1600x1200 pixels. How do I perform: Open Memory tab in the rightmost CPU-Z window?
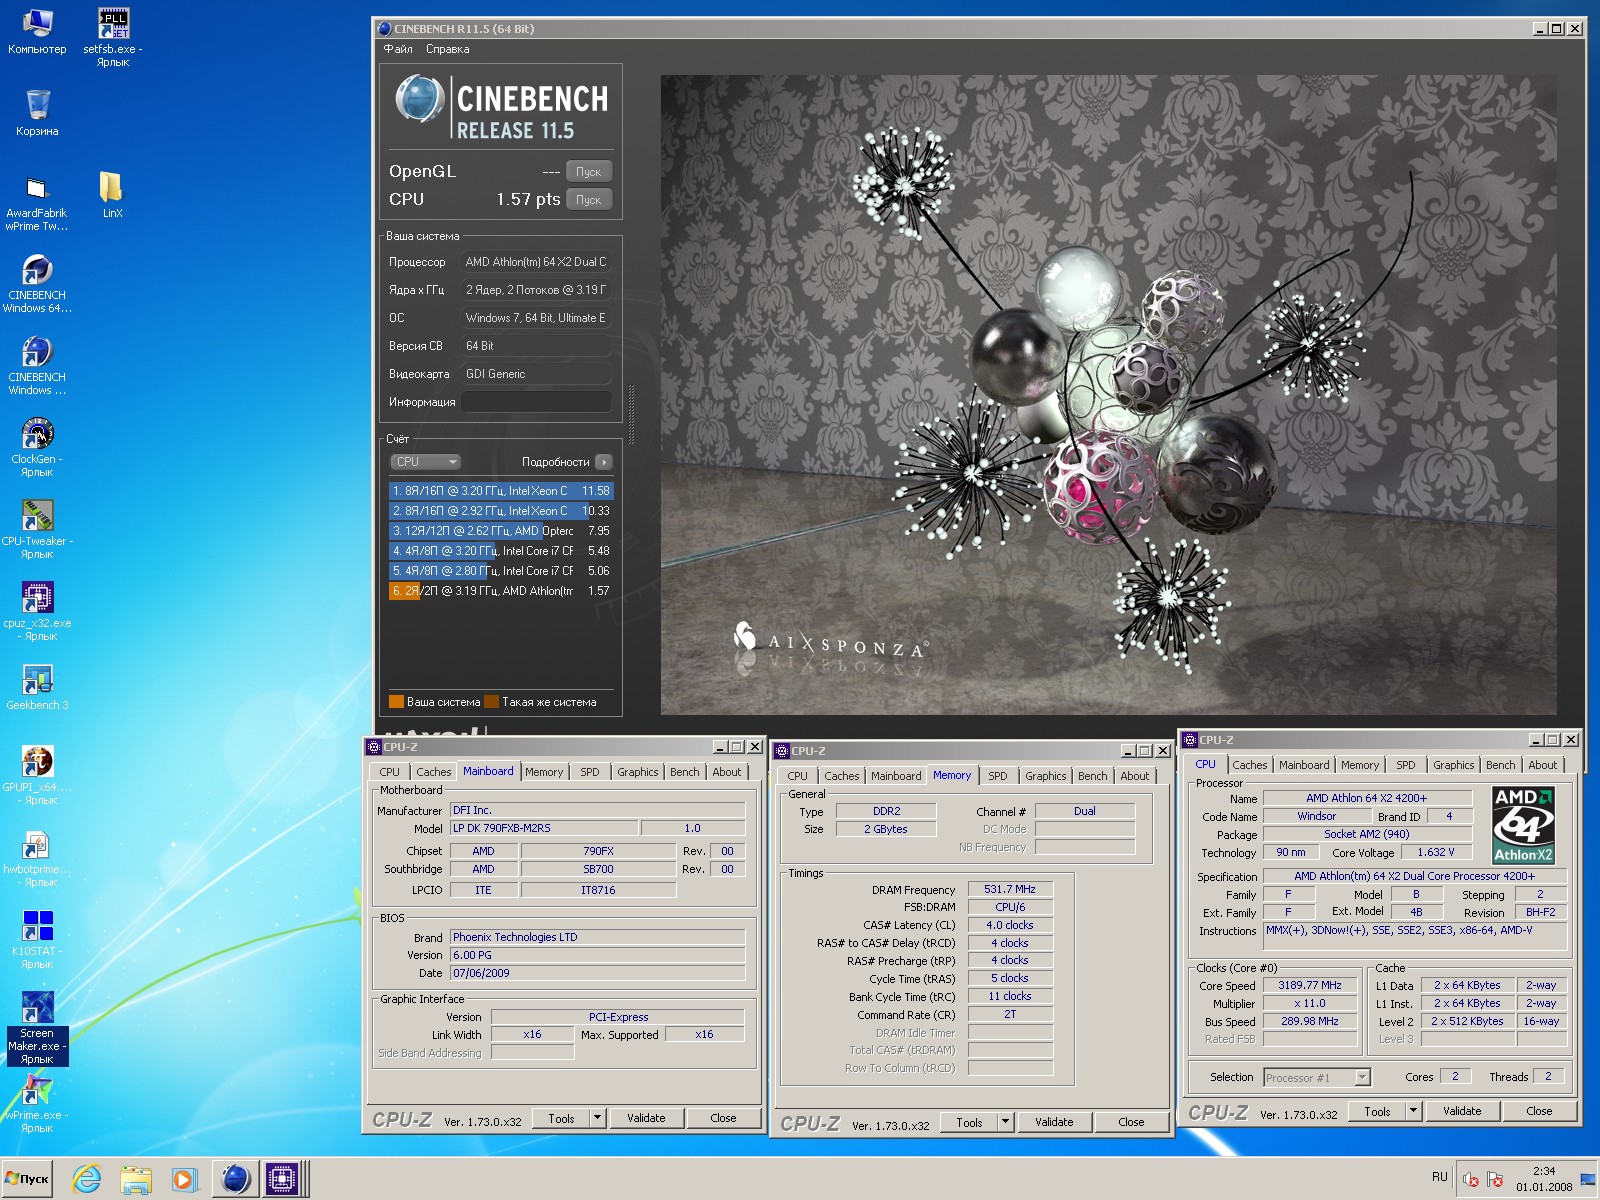[1359, 765]
